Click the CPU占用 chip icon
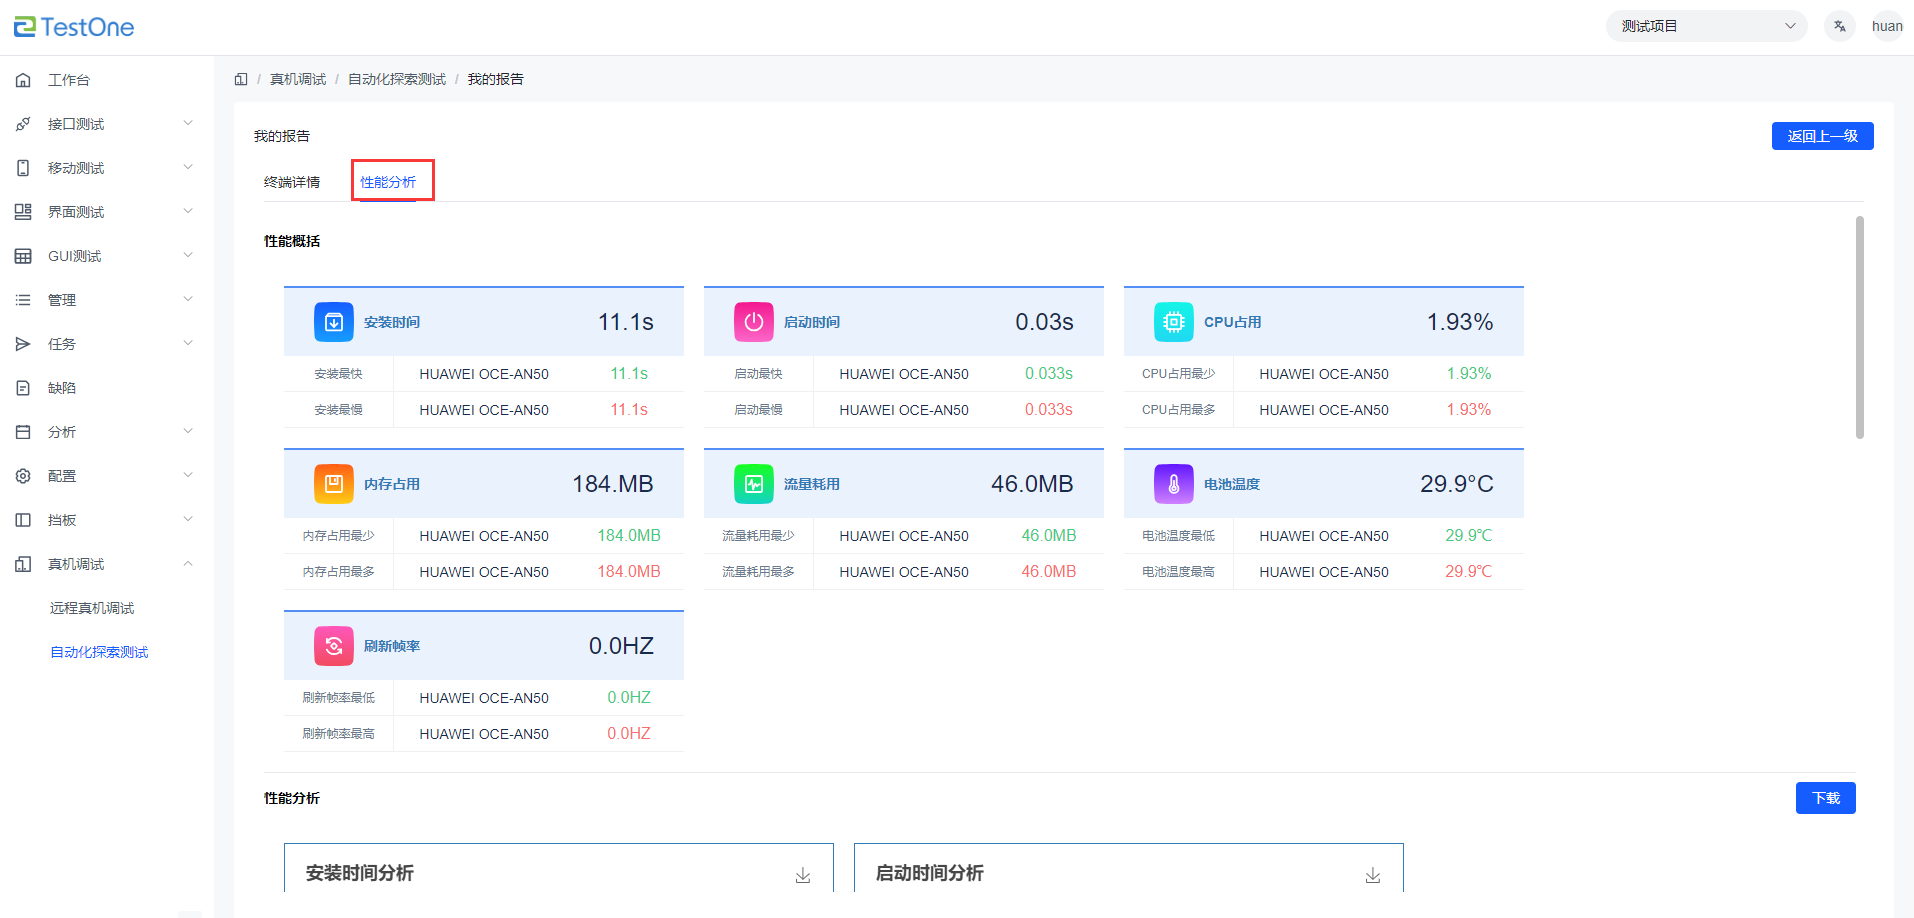1914x918 pixels. [1174, 322]
